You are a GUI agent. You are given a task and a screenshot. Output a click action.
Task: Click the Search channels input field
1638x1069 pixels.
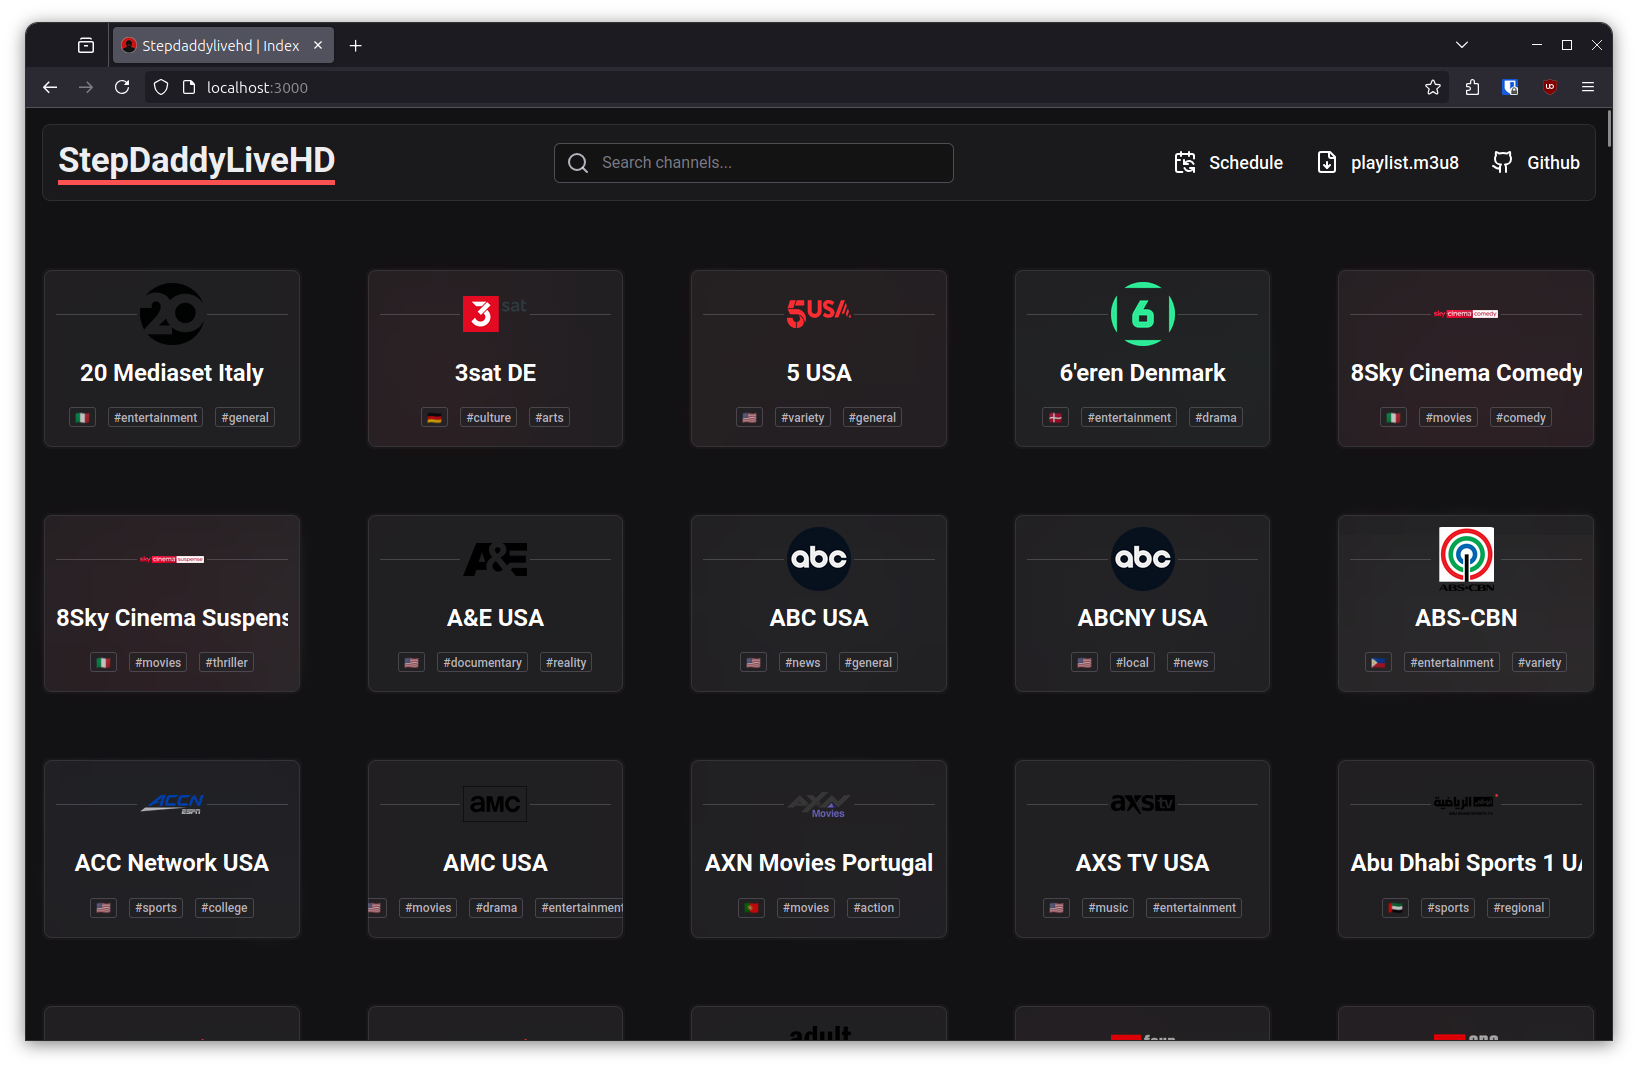(x=754, y=162)
